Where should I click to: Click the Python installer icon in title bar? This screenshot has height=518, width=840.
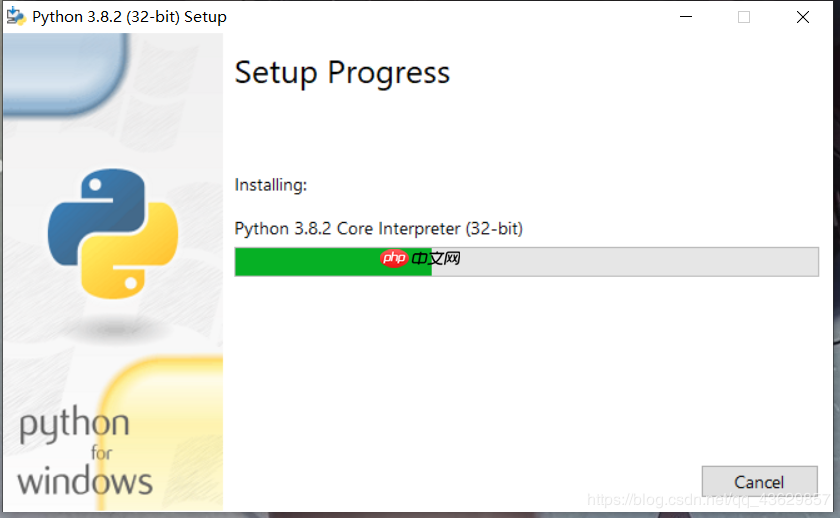pos(16,17)
